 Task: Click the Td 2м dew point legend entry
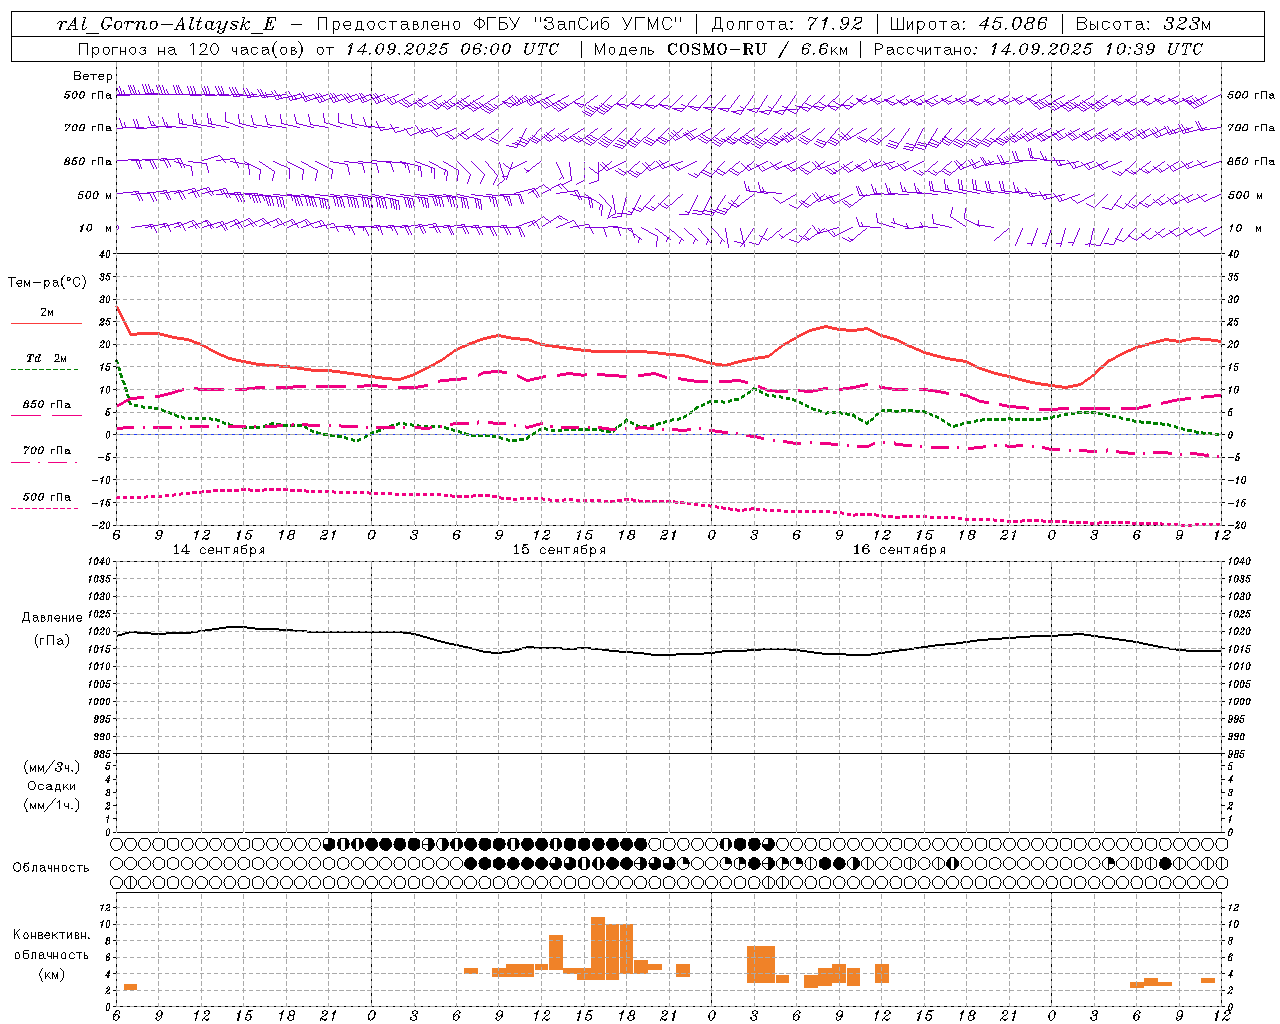47,358
